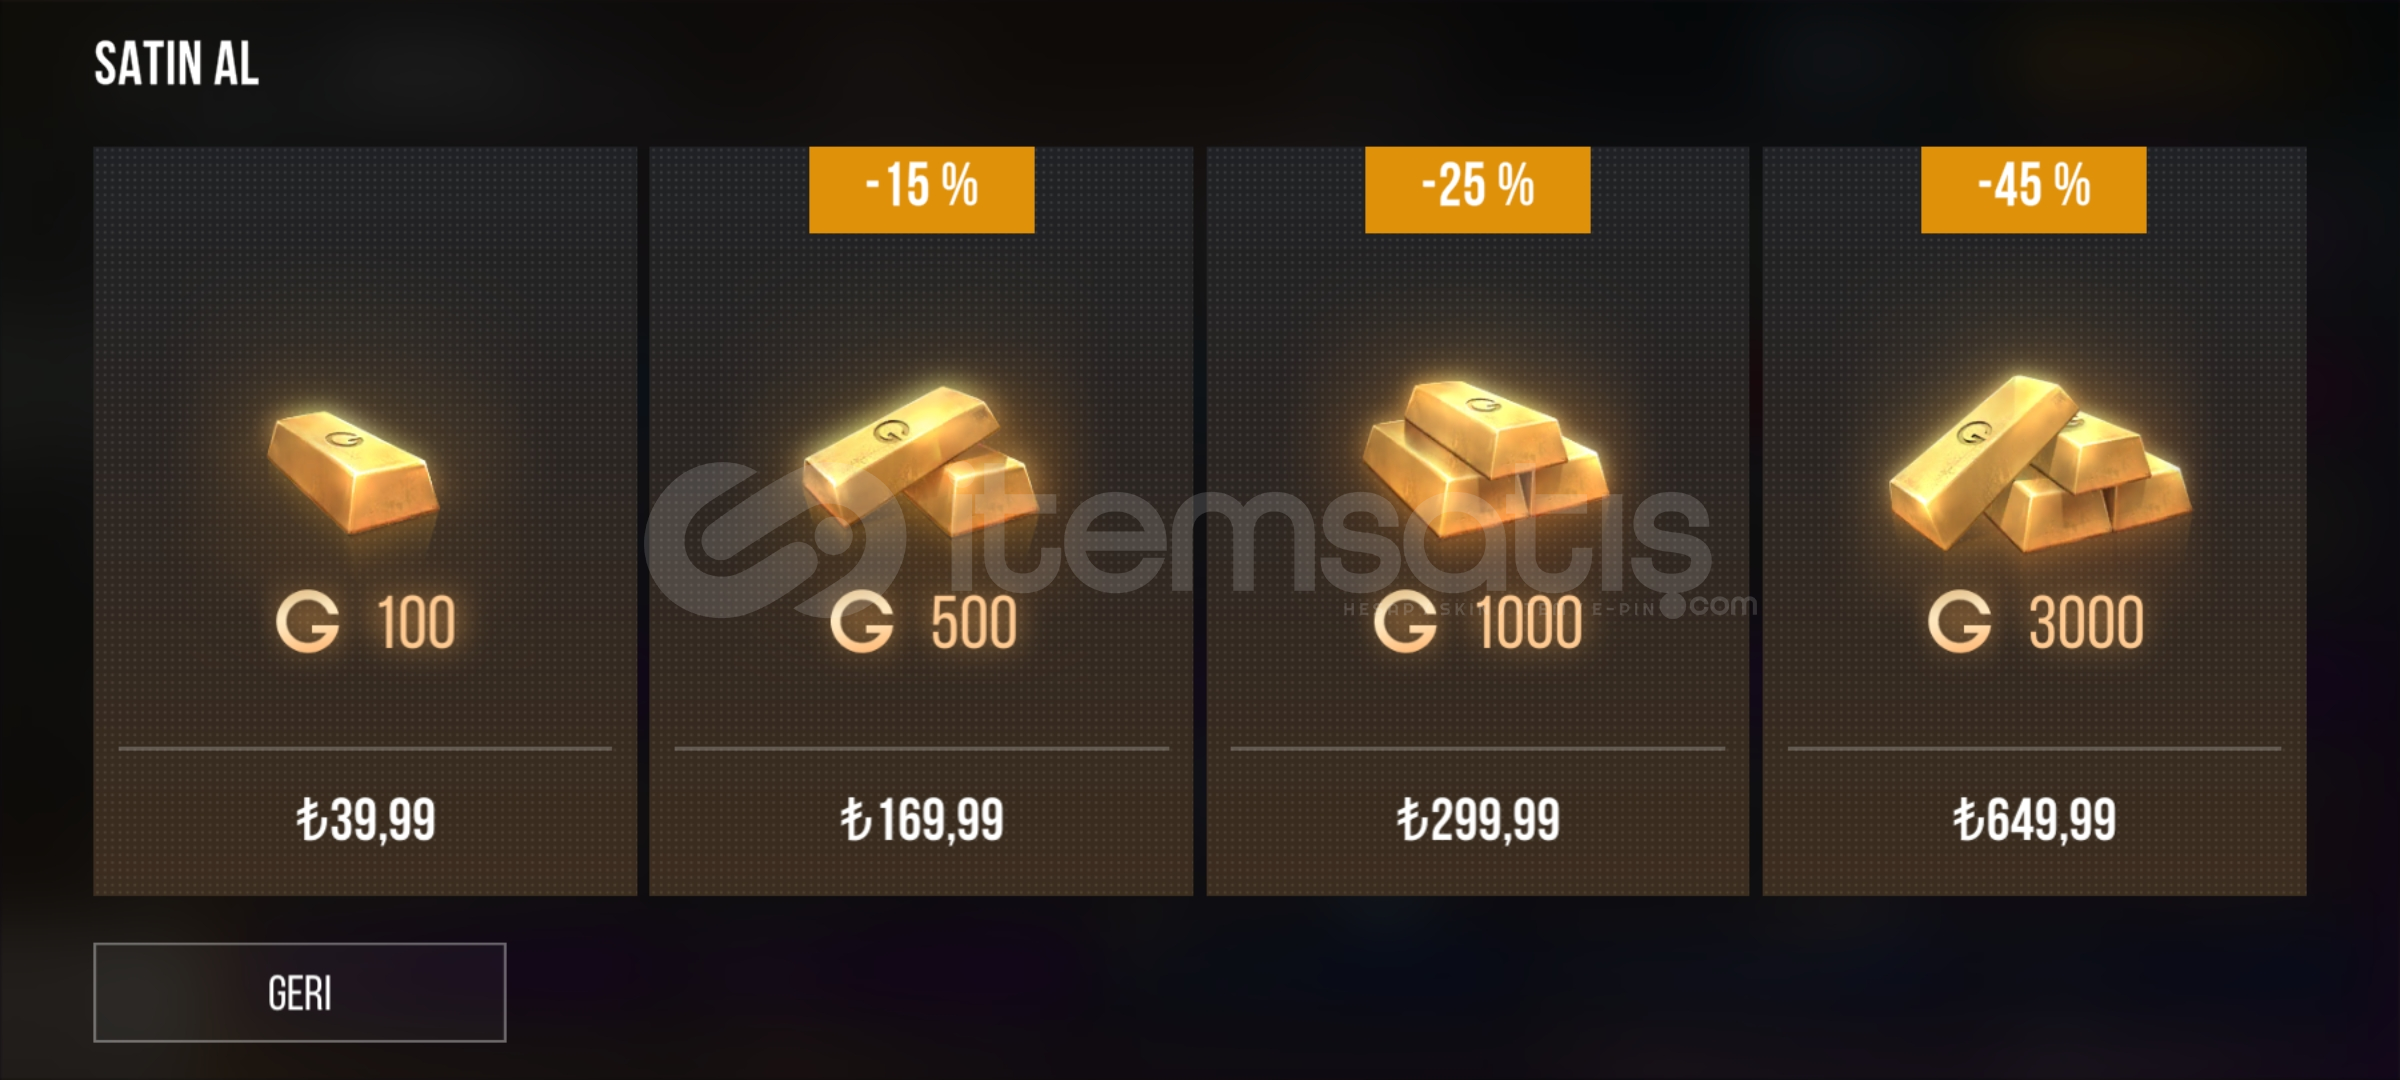2400x1080 pixels.
Task: Select the 3000 gold amount label
Action: pyautogui.click(x=2086, y=623)
